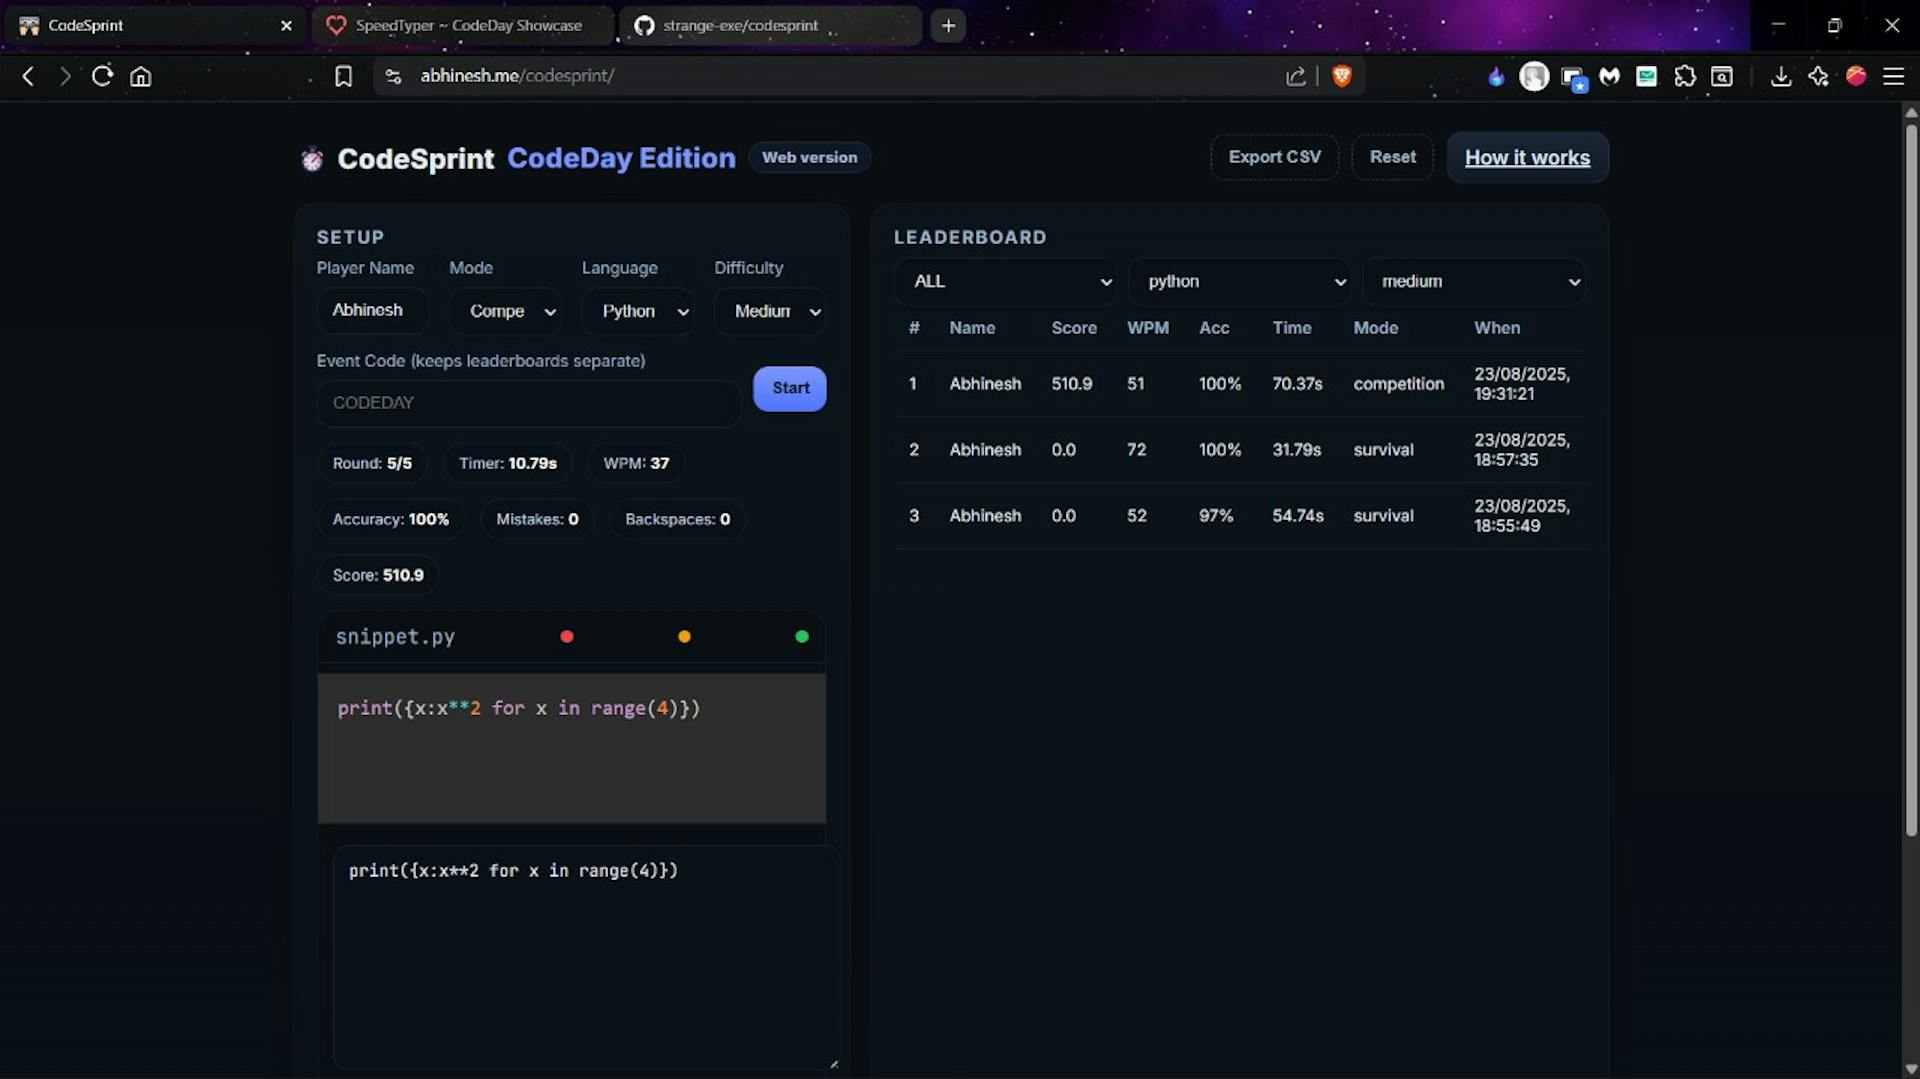1920x1079 pixels.
Task: Click the CodeSprint stopwatch logo
Action: (x=312, y=159)
